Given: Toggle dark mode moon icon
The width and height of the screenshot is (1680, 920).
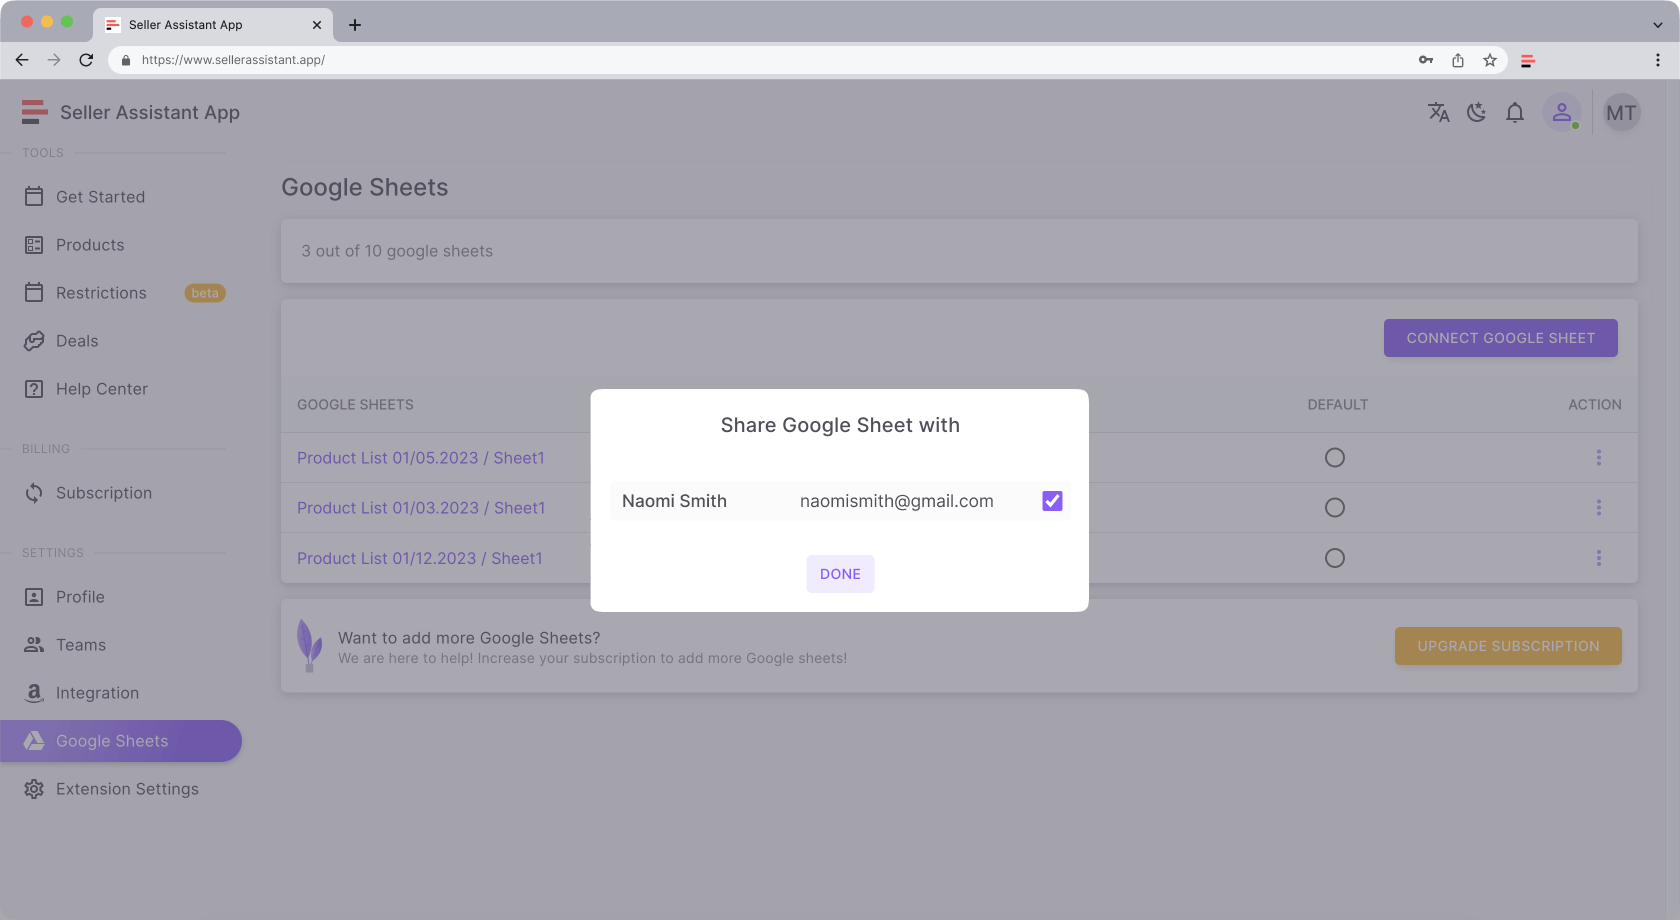Looking at the screenshot, I should click(x=1476, y=113).
